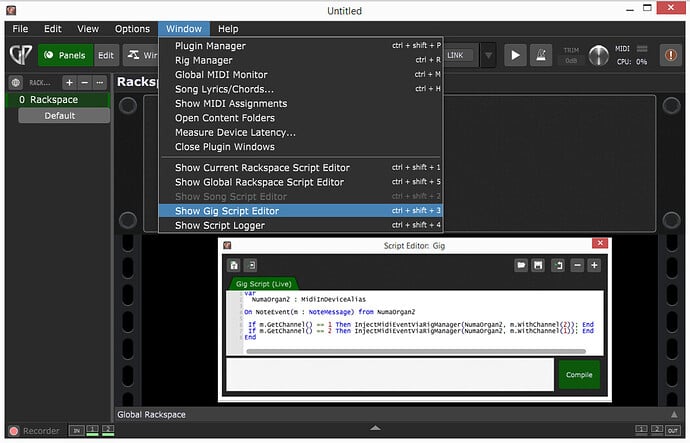
Task: Toggle the metronome icon
Action: (x=541, y=55)
